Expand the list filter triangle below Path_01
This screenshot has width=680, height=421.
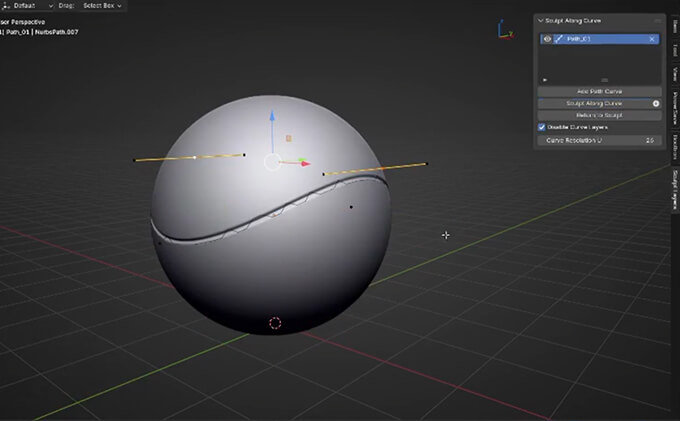click(544, 79)
